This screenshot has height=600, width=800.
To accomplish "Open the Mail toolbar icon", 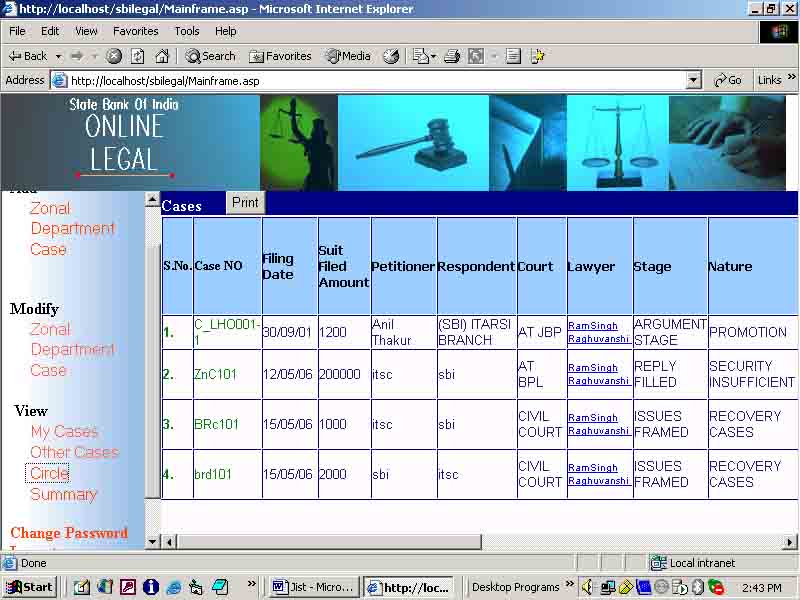I will [x=421, y=56].
